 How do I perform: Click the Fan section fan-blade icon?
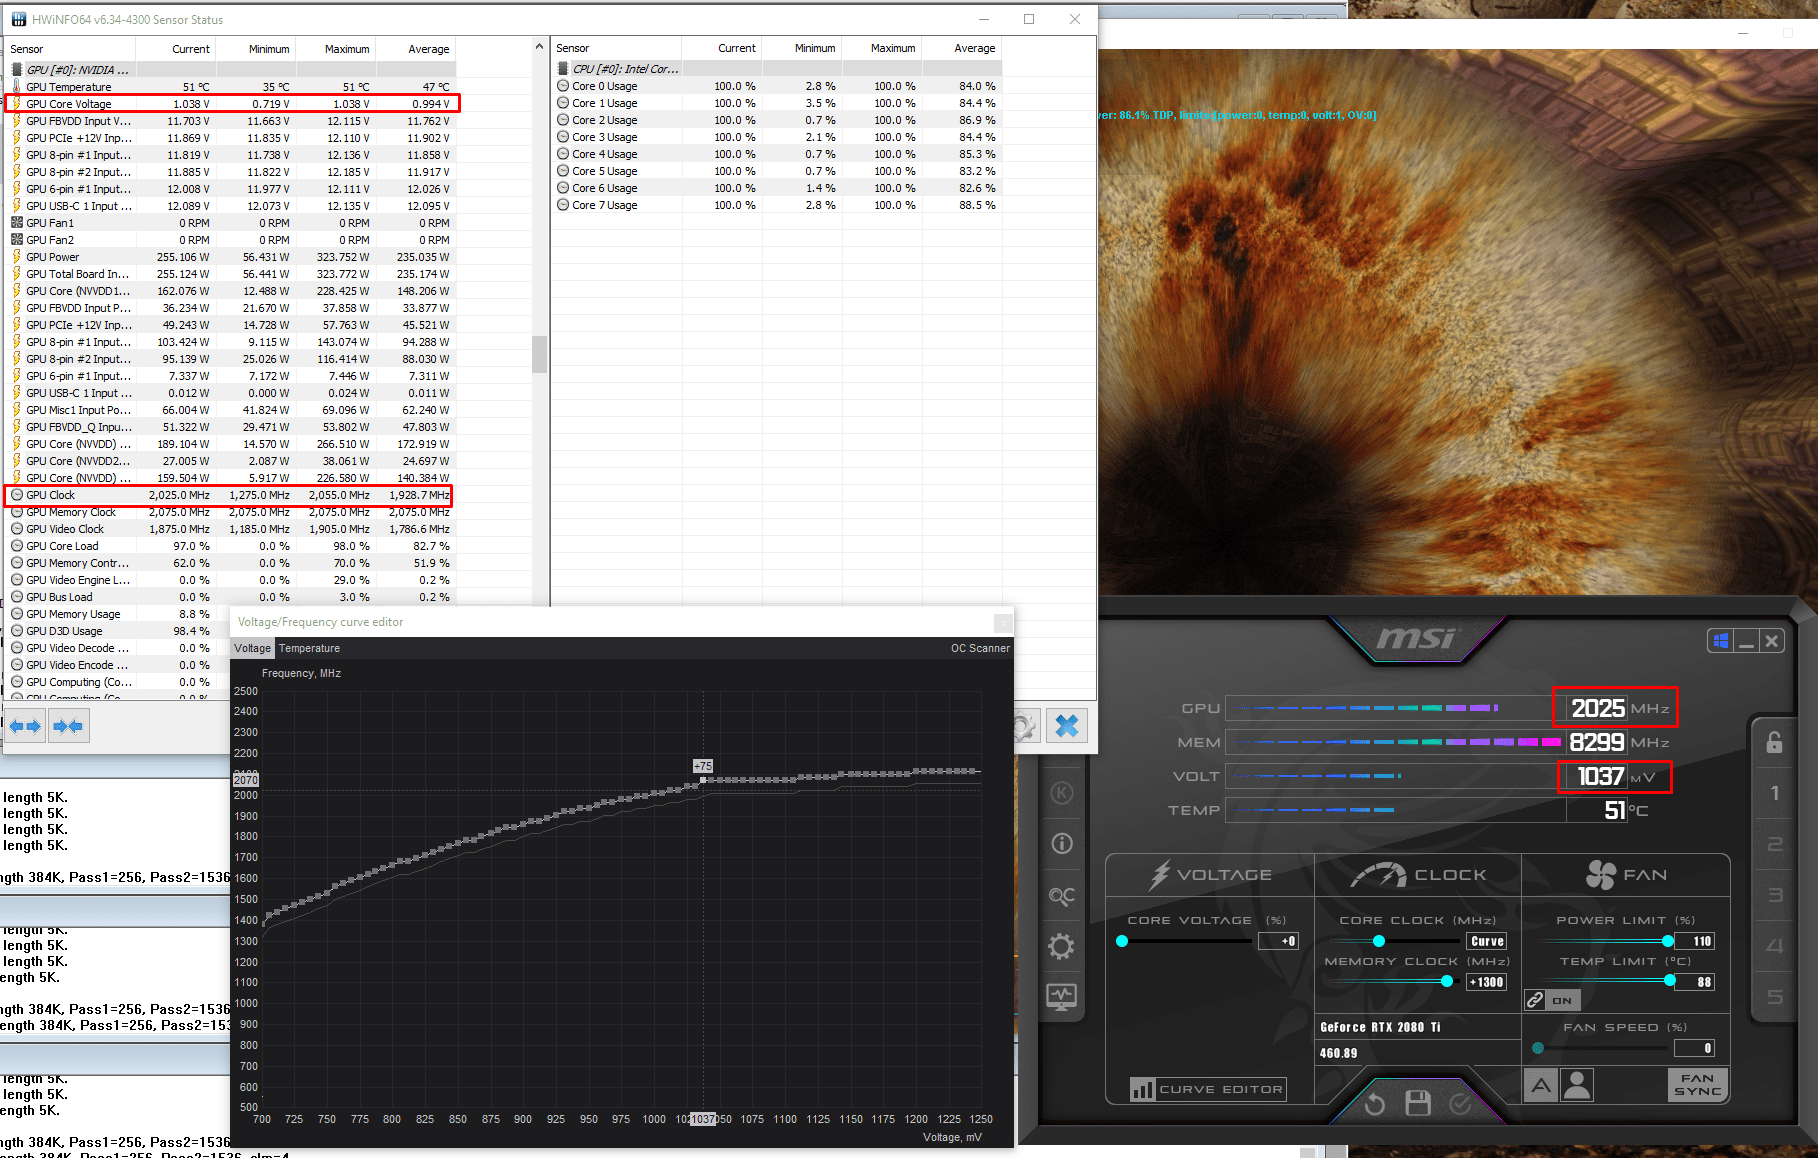[1600, 875]
